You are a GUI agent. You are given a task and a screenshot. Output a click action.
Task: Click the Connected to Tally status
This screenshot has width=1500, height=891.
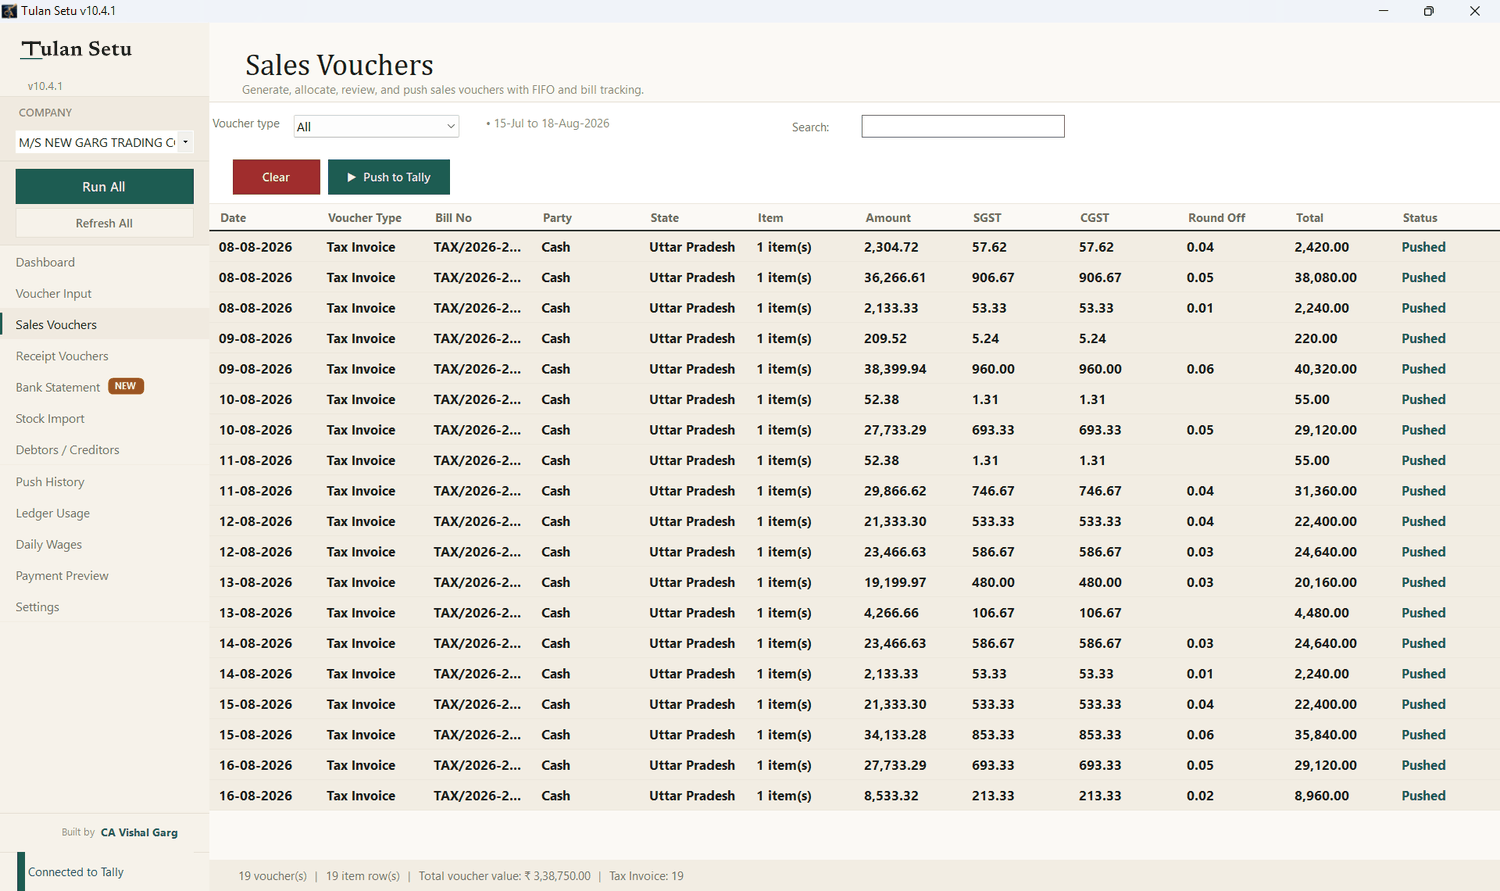tap(76, 872)
